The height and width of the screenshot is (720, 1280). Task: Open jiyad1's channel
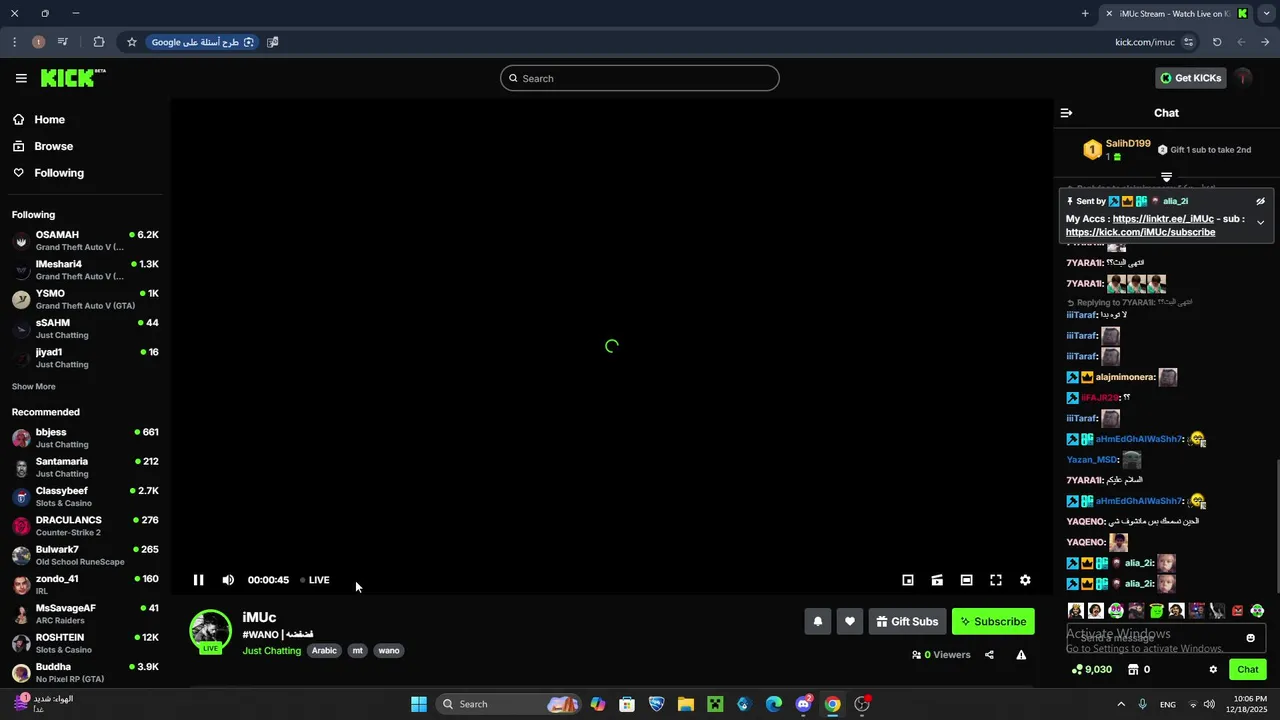(85, 358)
